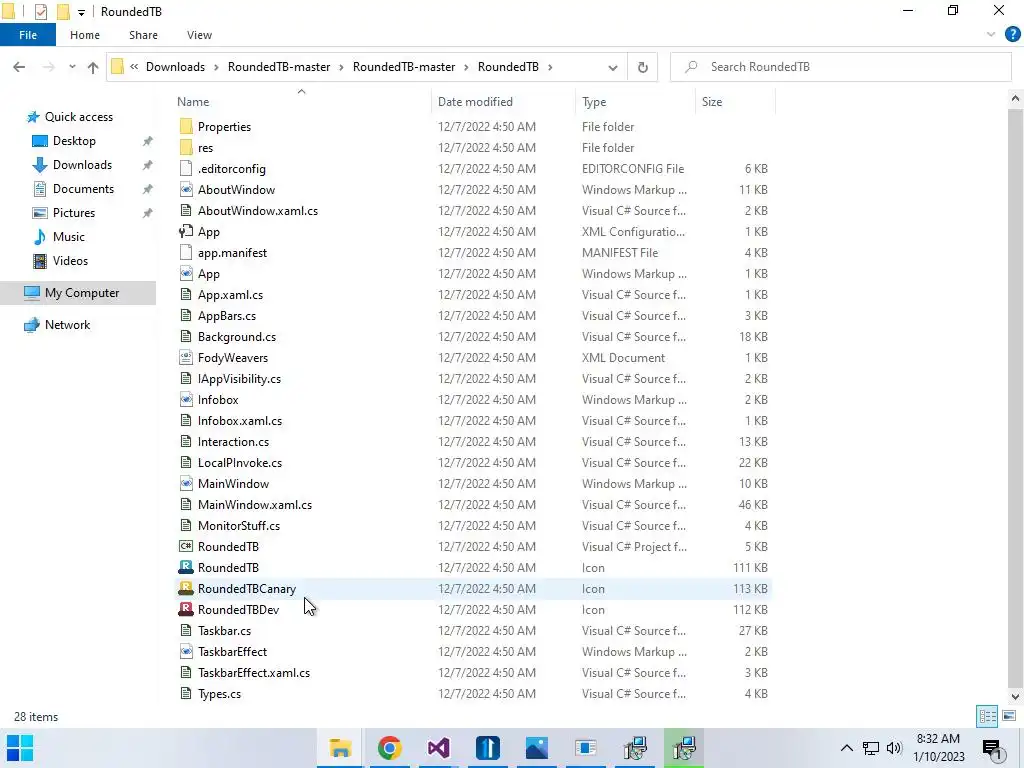Select the res folder icon
The image size is (1024, 768).
[x=186, y=148]
